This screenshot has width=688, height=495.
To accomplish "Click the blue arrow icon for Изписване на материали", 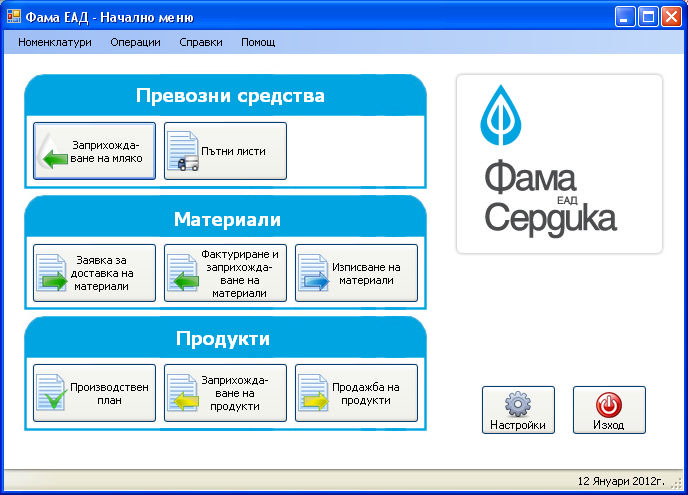I will pyautogui.click(x=314, y=273).
